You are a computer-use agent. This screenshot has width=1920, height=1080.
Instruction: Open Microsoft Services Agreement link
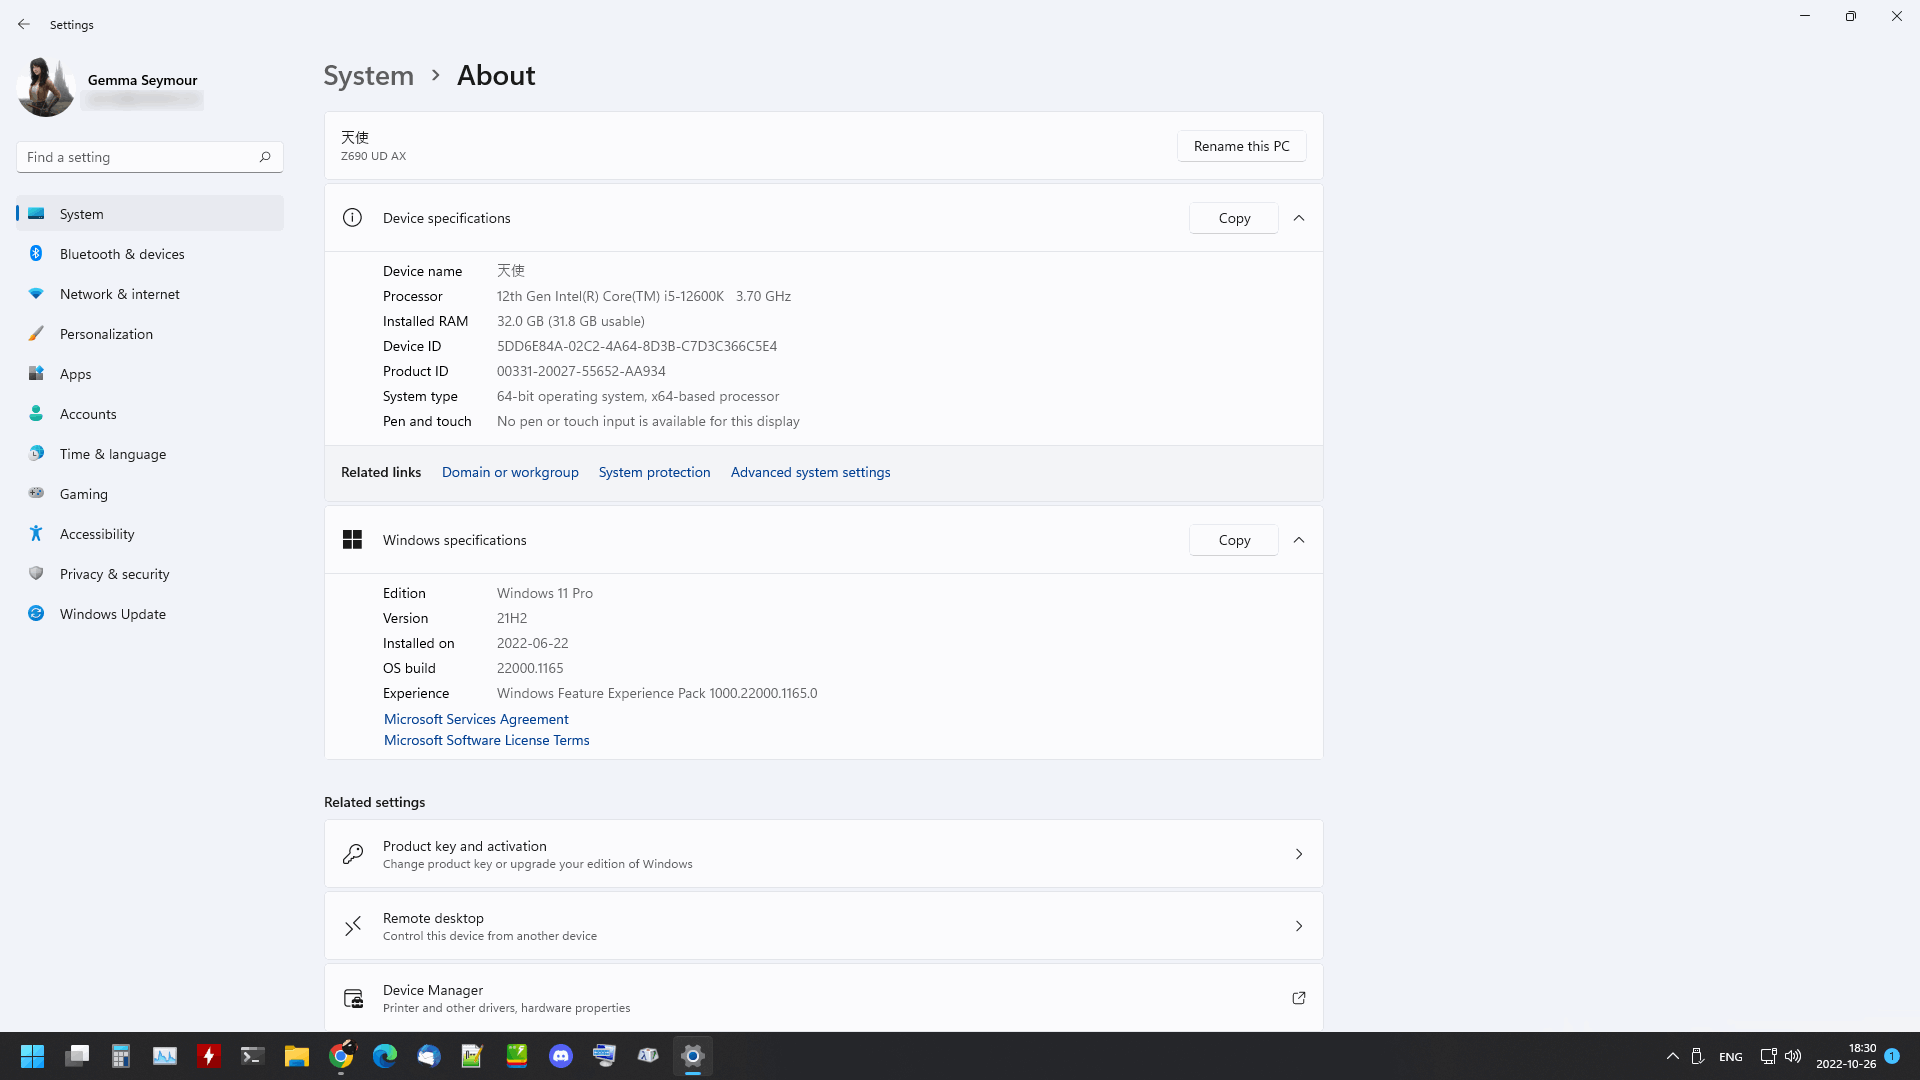tap(476, 719)
